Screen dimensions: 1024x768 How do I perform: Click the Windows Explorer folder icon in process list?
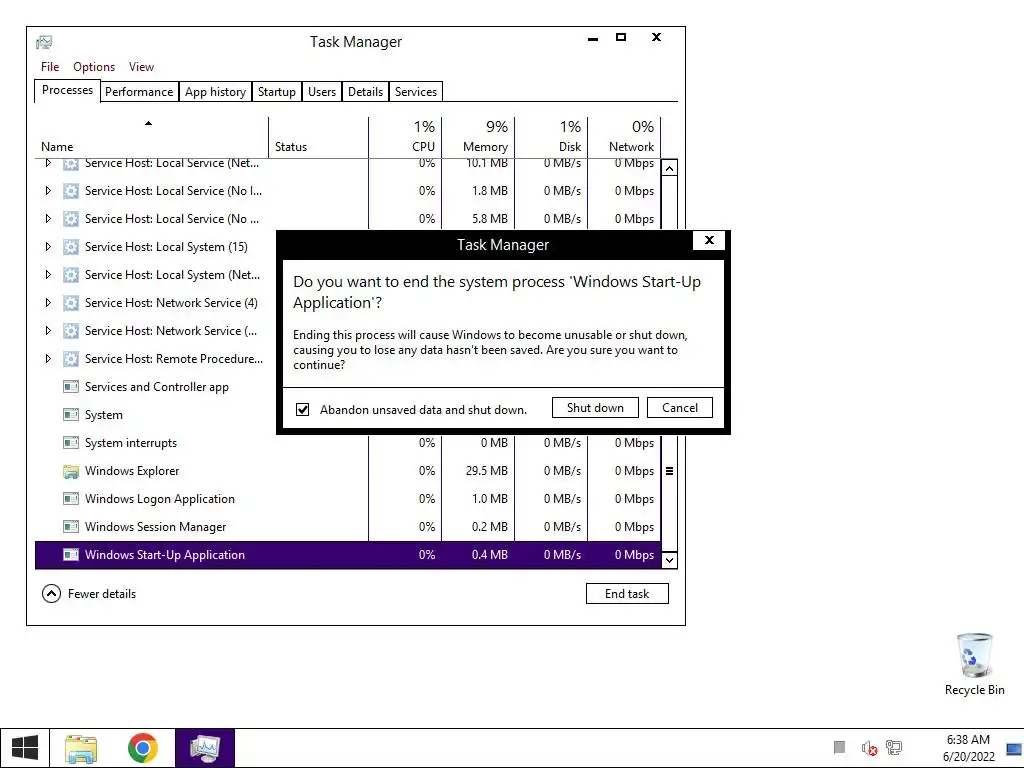click(x=71, y=471)
